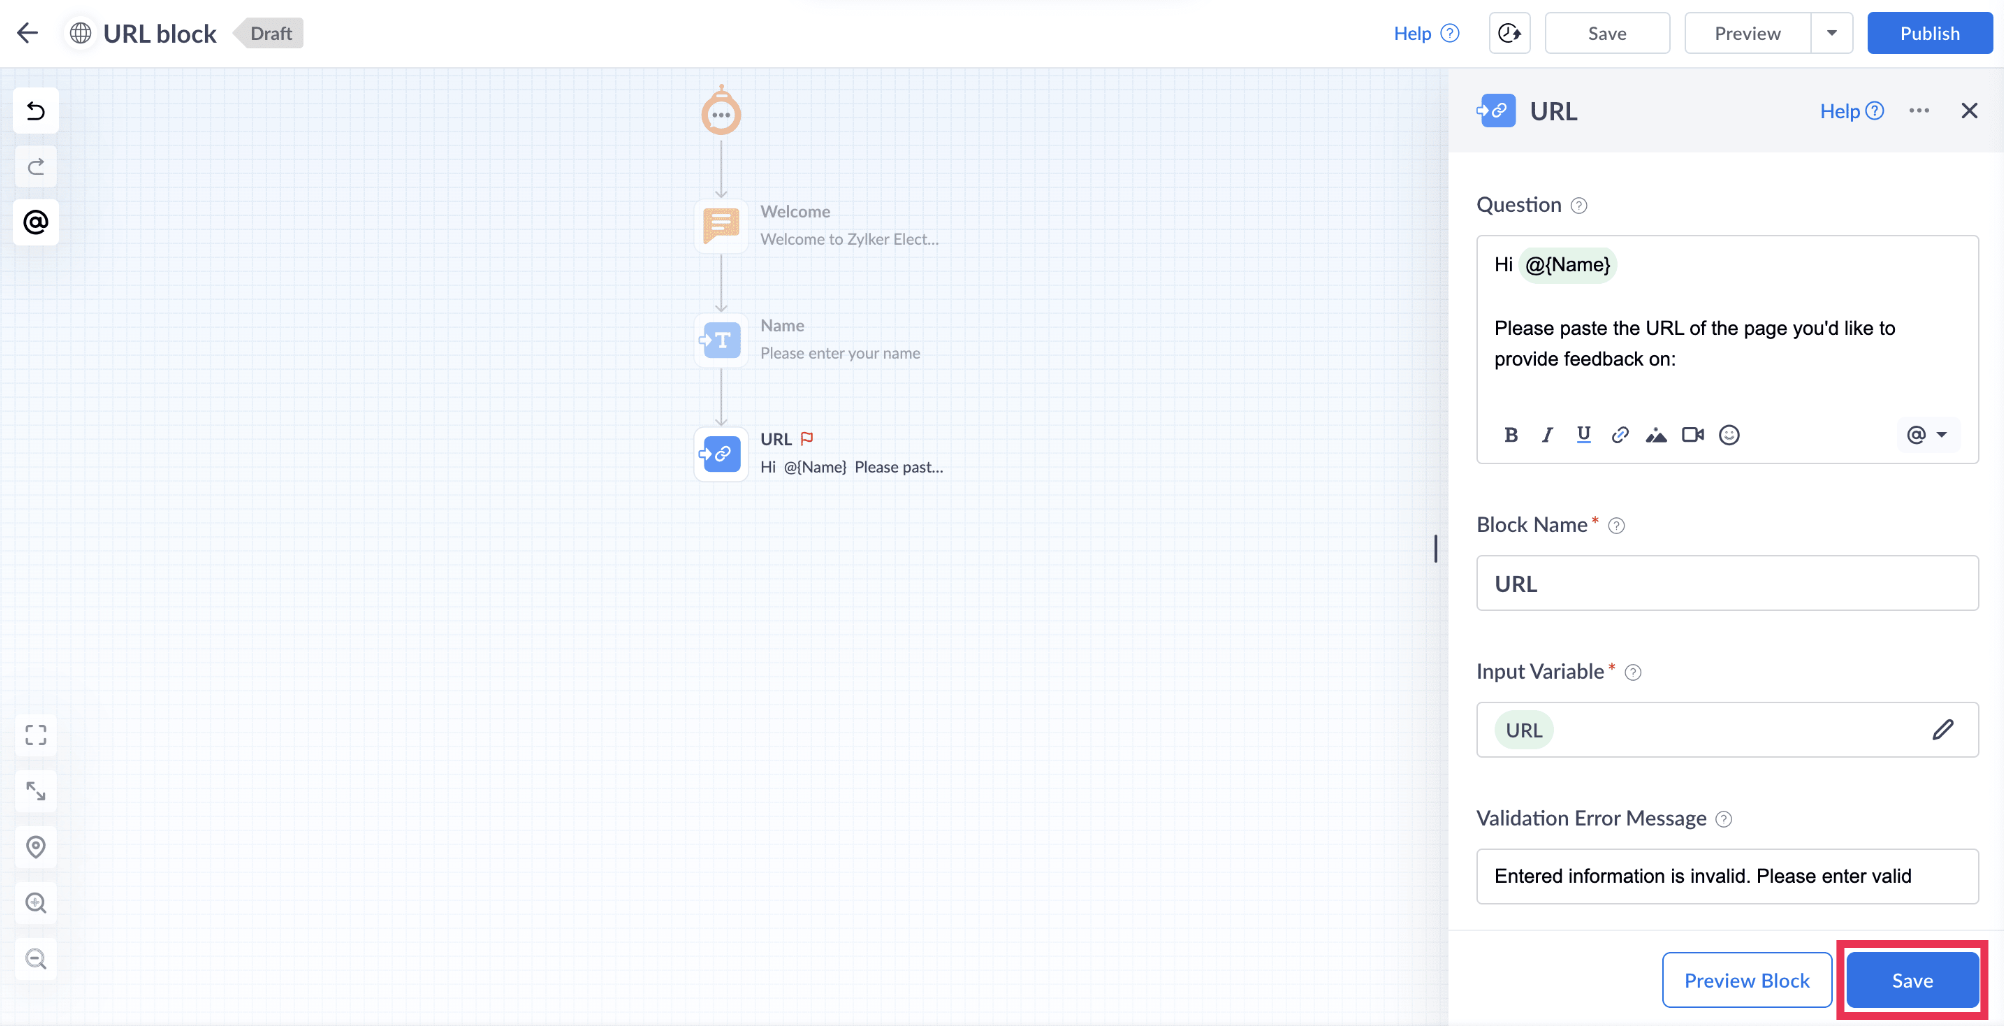Click the Block Name input field

[1727, 583]
